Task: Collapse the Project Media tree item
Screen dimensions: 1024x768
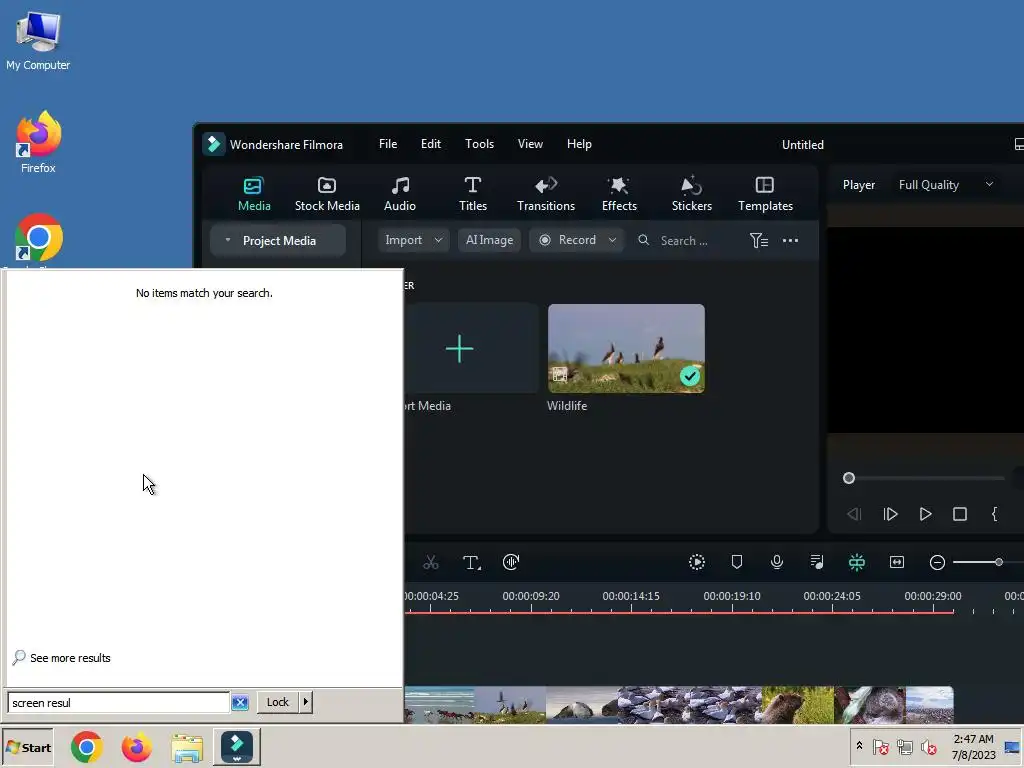Action: 227,240
